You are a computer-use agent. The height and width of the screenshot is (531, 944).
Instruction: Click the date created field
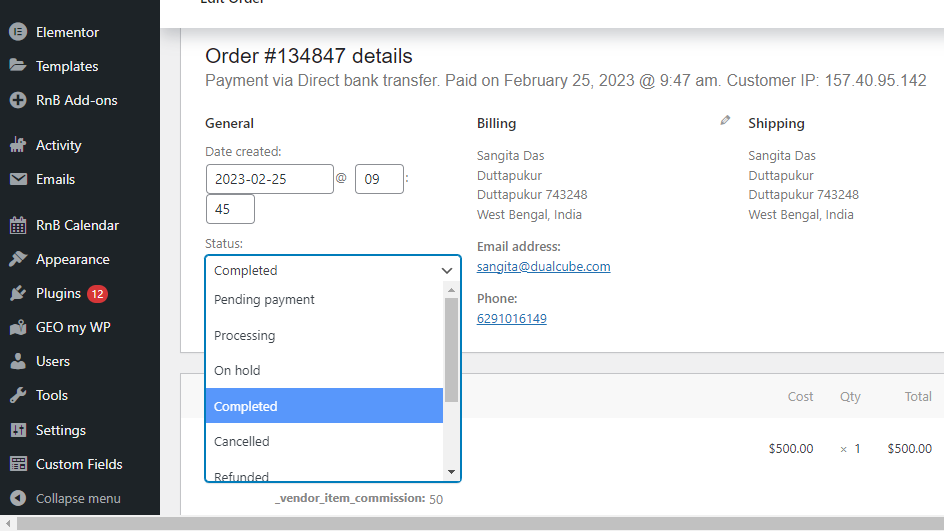269,179
